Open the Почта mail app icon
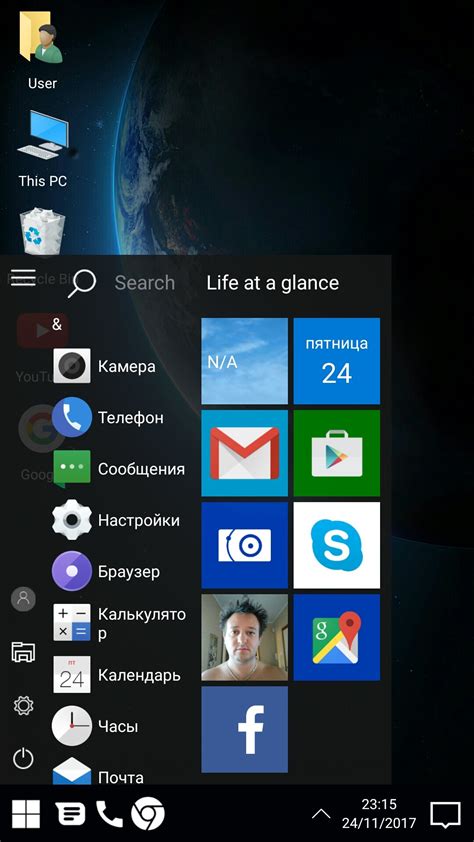 click(71, 771)
